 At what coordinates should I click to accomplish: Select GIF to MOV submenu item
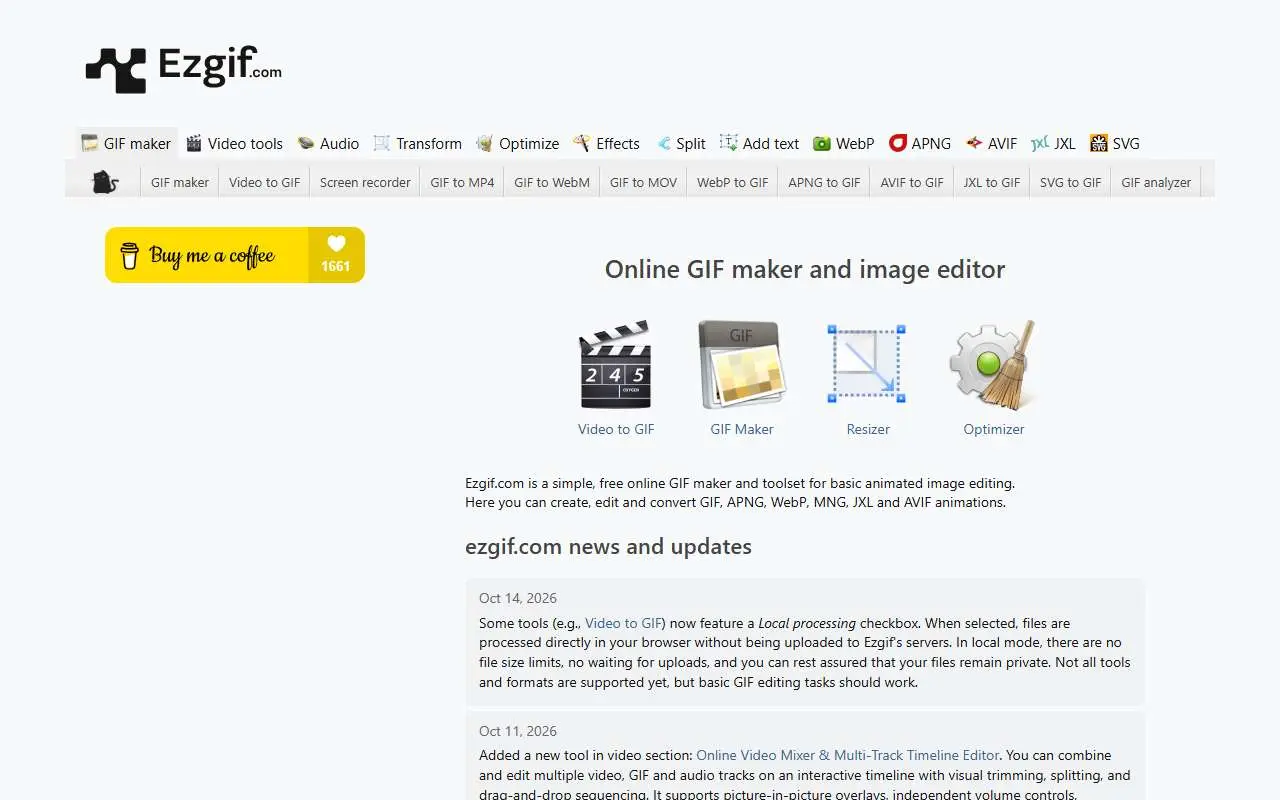coord(643,182)
